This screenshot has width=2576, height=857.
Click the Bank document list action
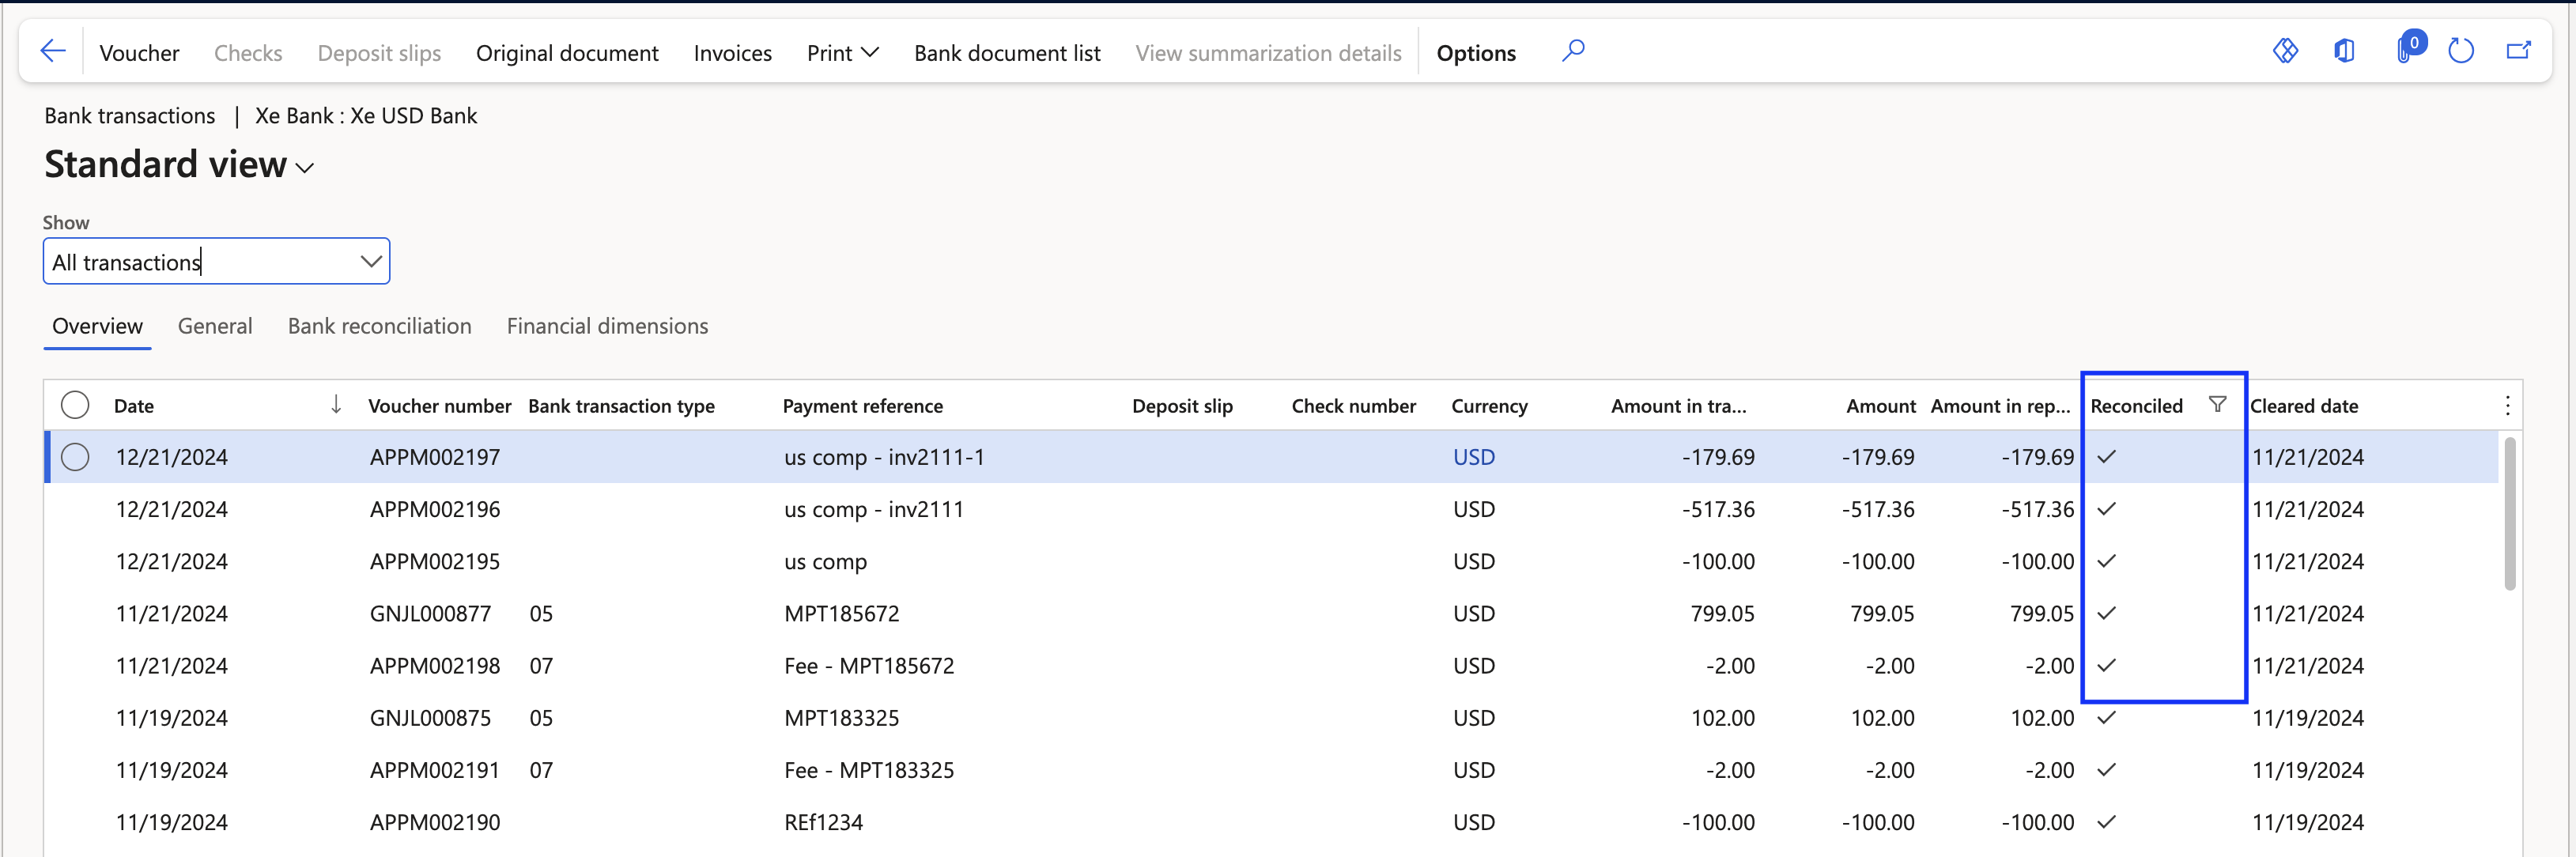click(x=1007, y=52)
